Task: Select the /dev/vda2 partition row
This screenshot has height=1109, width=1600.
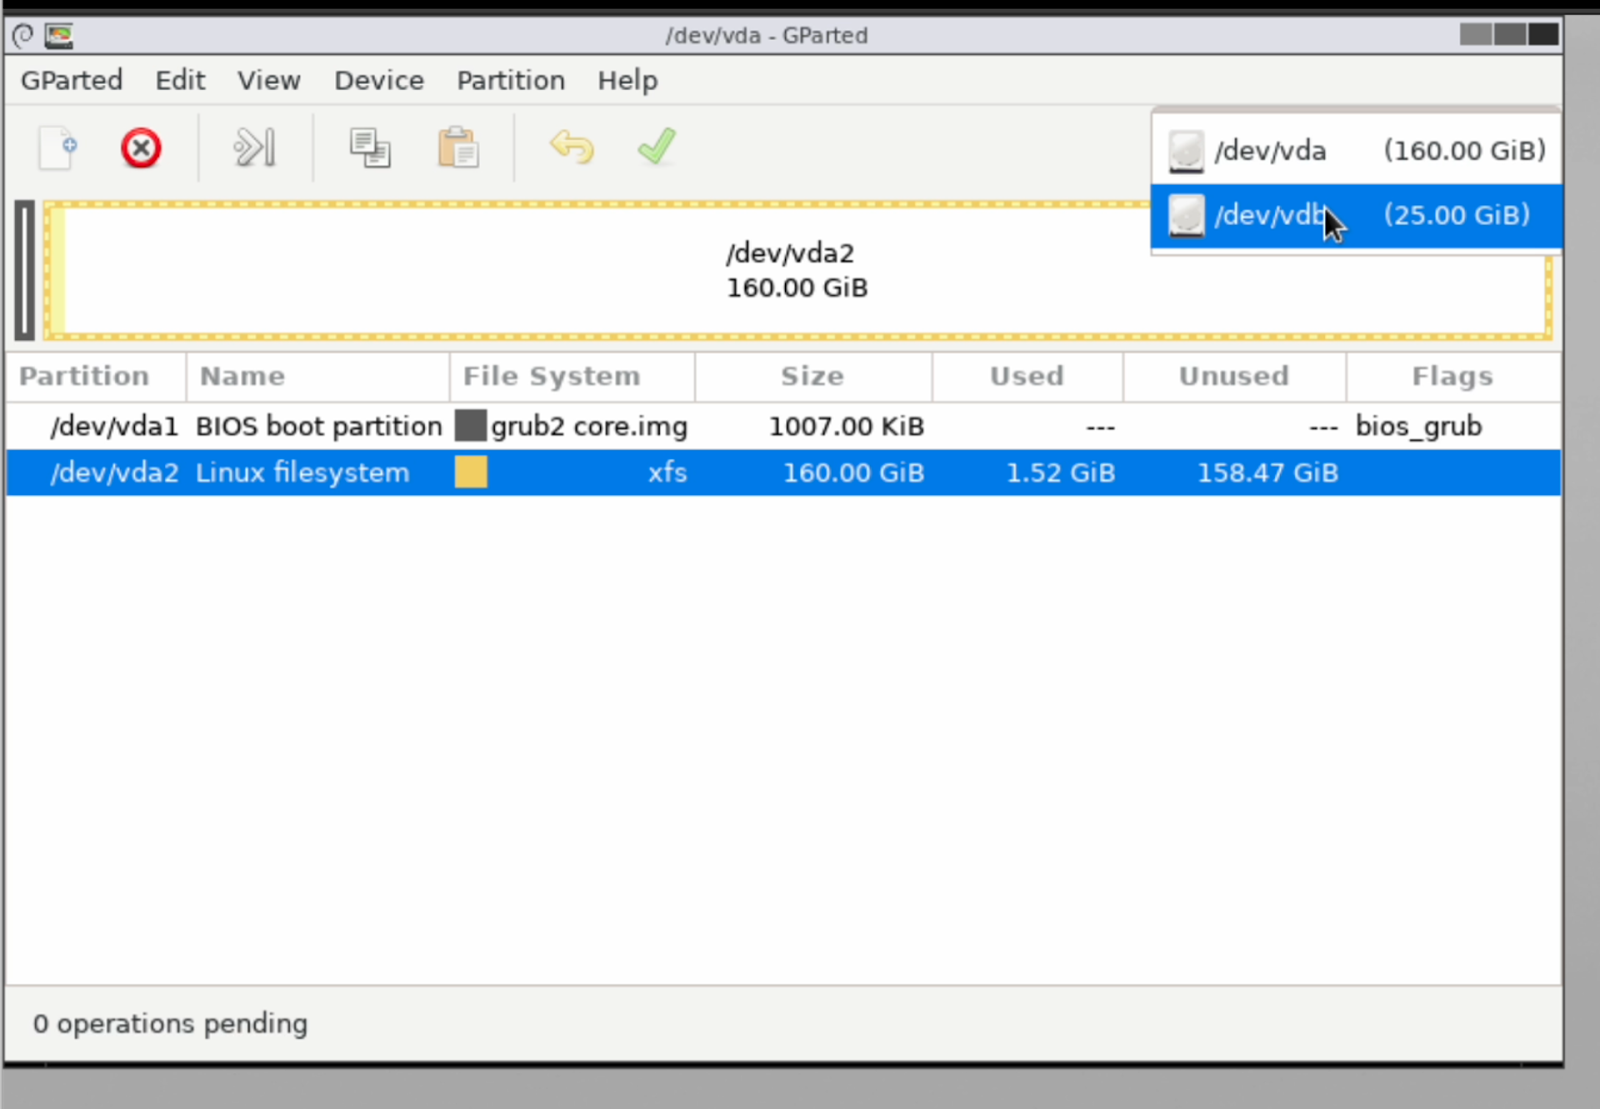Action: point(783,472)
